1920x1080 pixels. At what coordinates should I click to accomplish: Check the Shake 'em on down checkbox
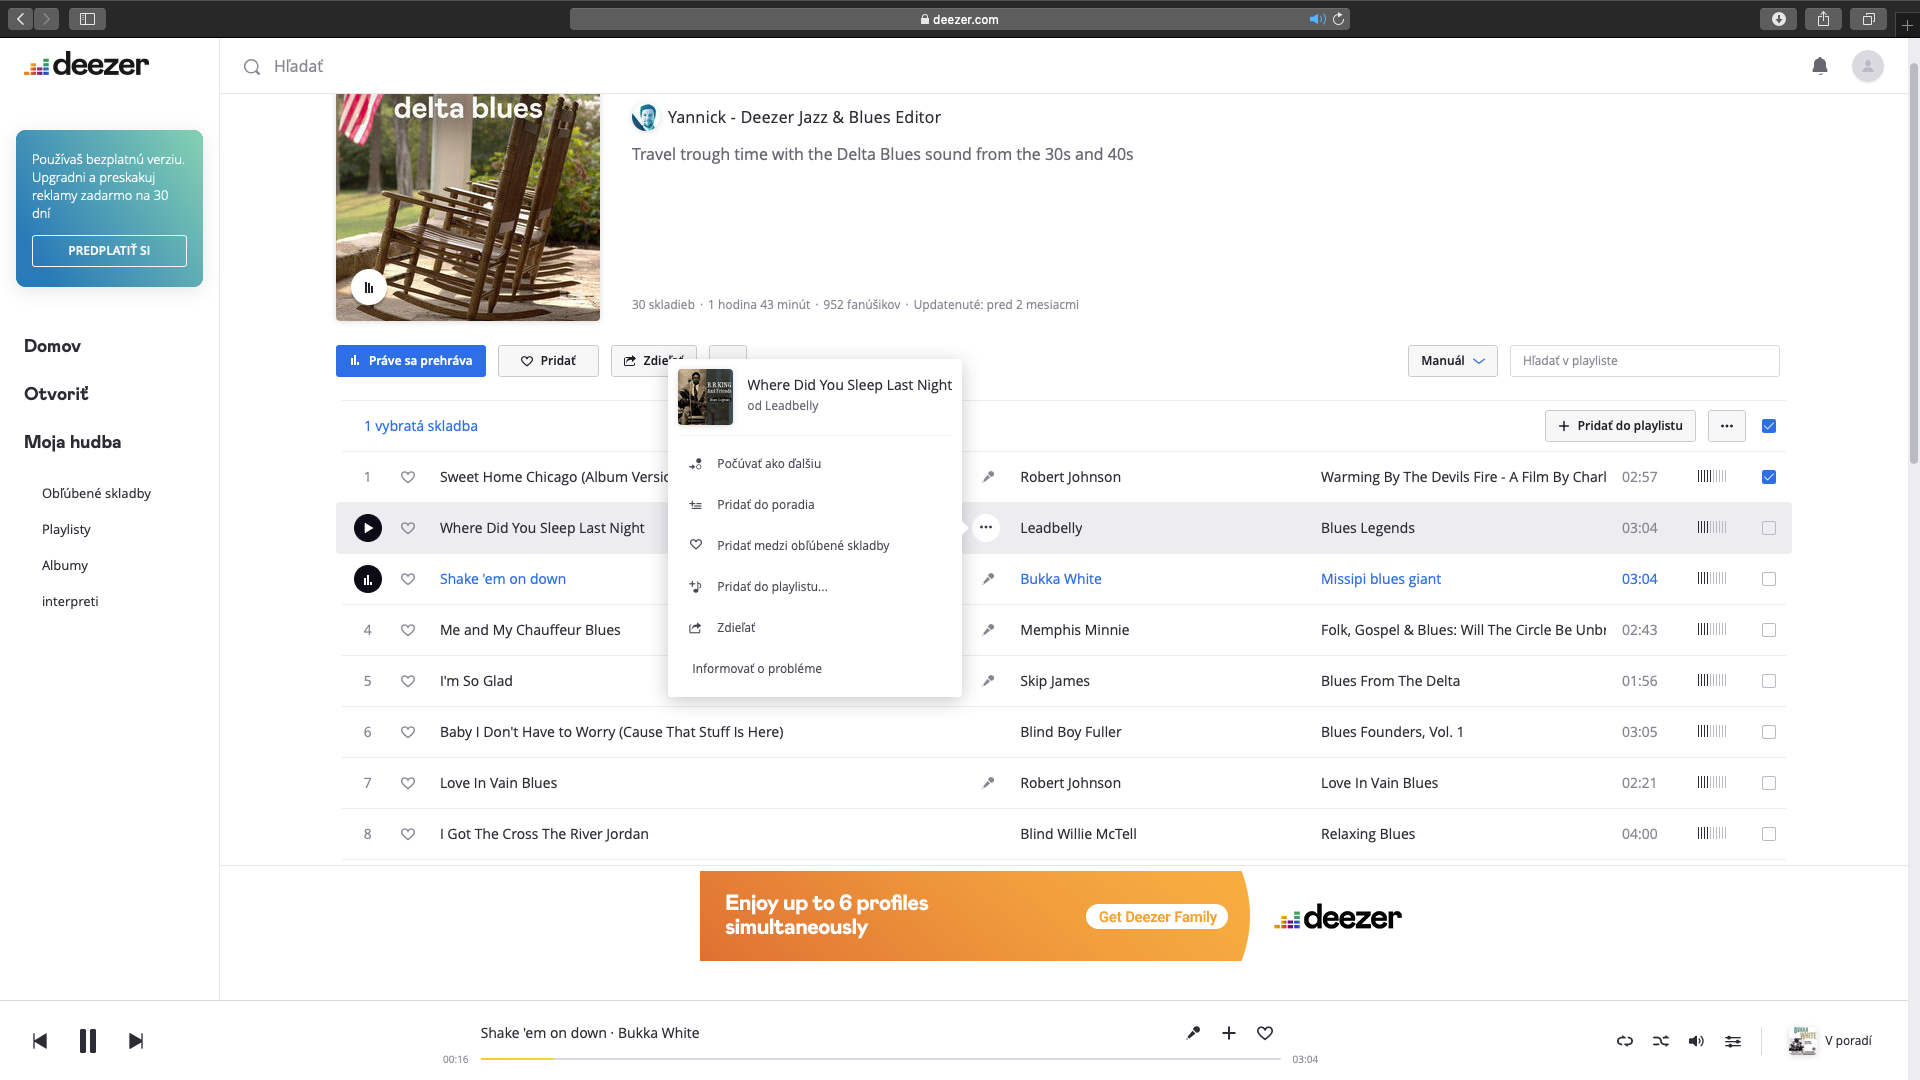click(x=1769, y=579)
